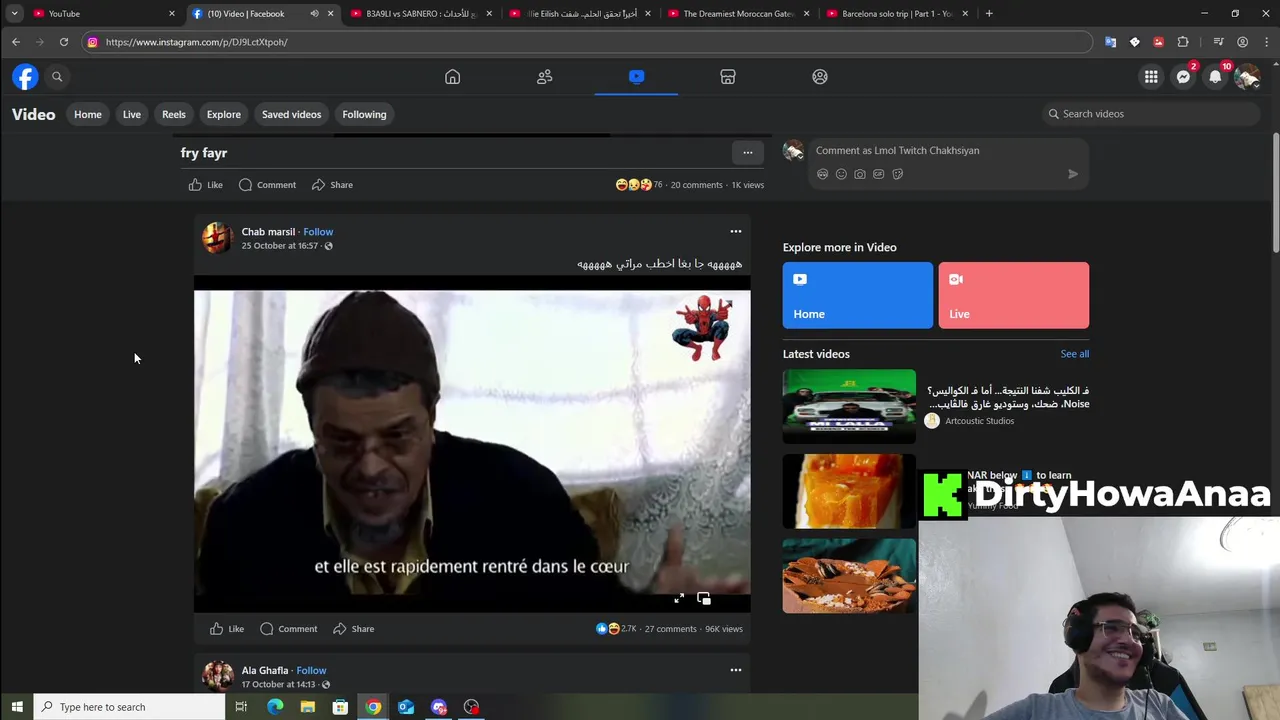The height and width of the screenshot is (720, 1280).
Task: Switch to the YouTube browser tab
Action: 103,14
